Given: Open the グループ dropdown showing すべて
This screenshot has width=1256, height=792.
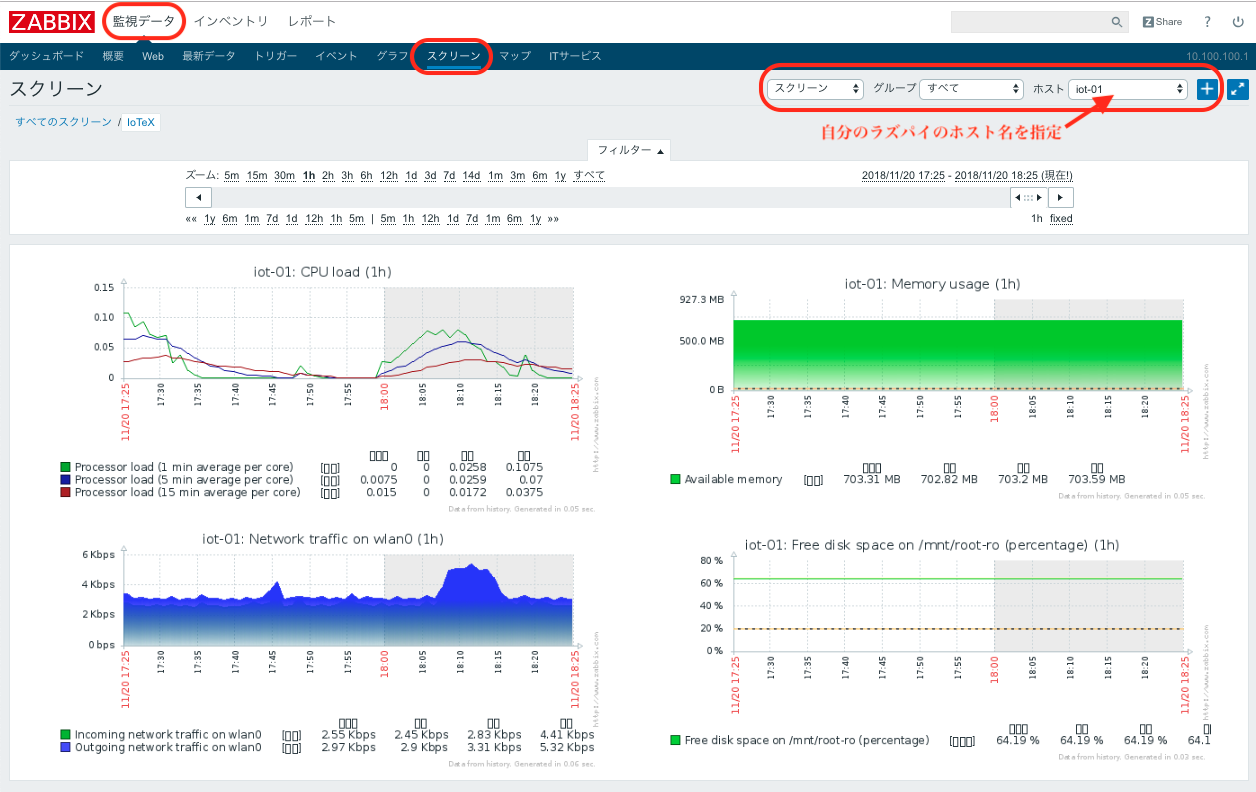Looking at the screenshot, I should point(971,89).
